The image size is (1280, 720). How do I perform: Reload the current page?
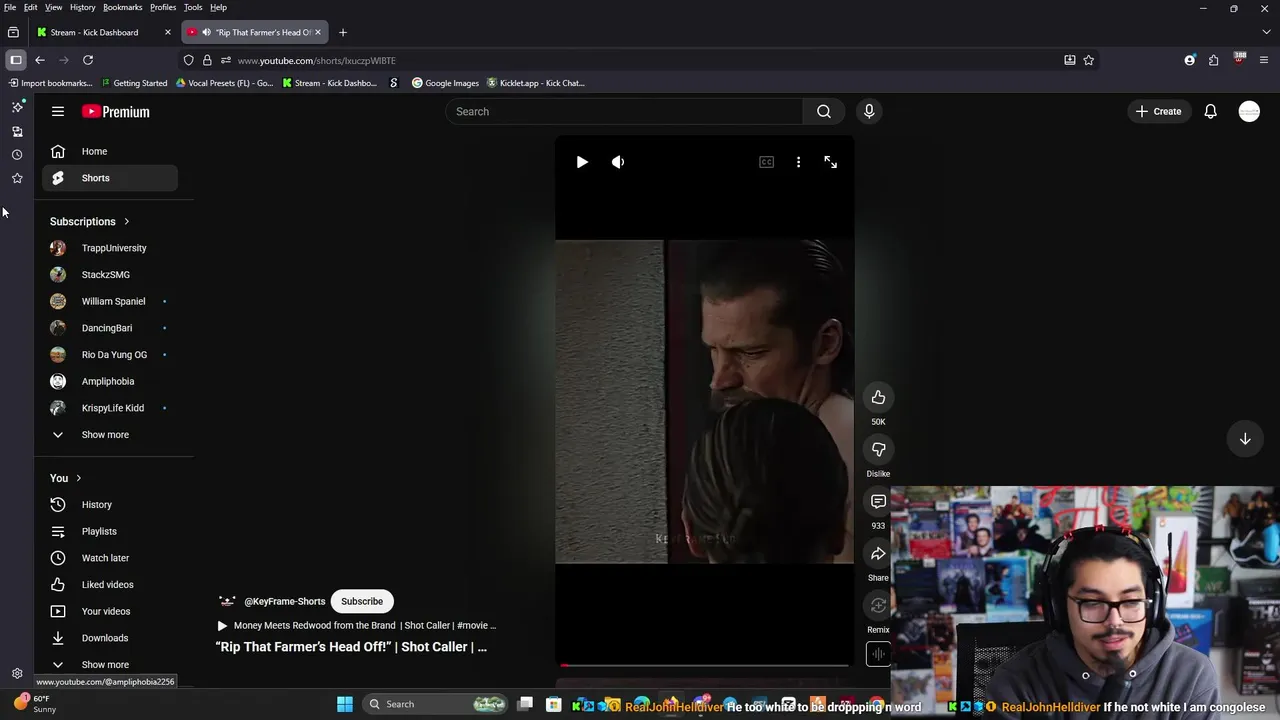[x=88, y=60]
